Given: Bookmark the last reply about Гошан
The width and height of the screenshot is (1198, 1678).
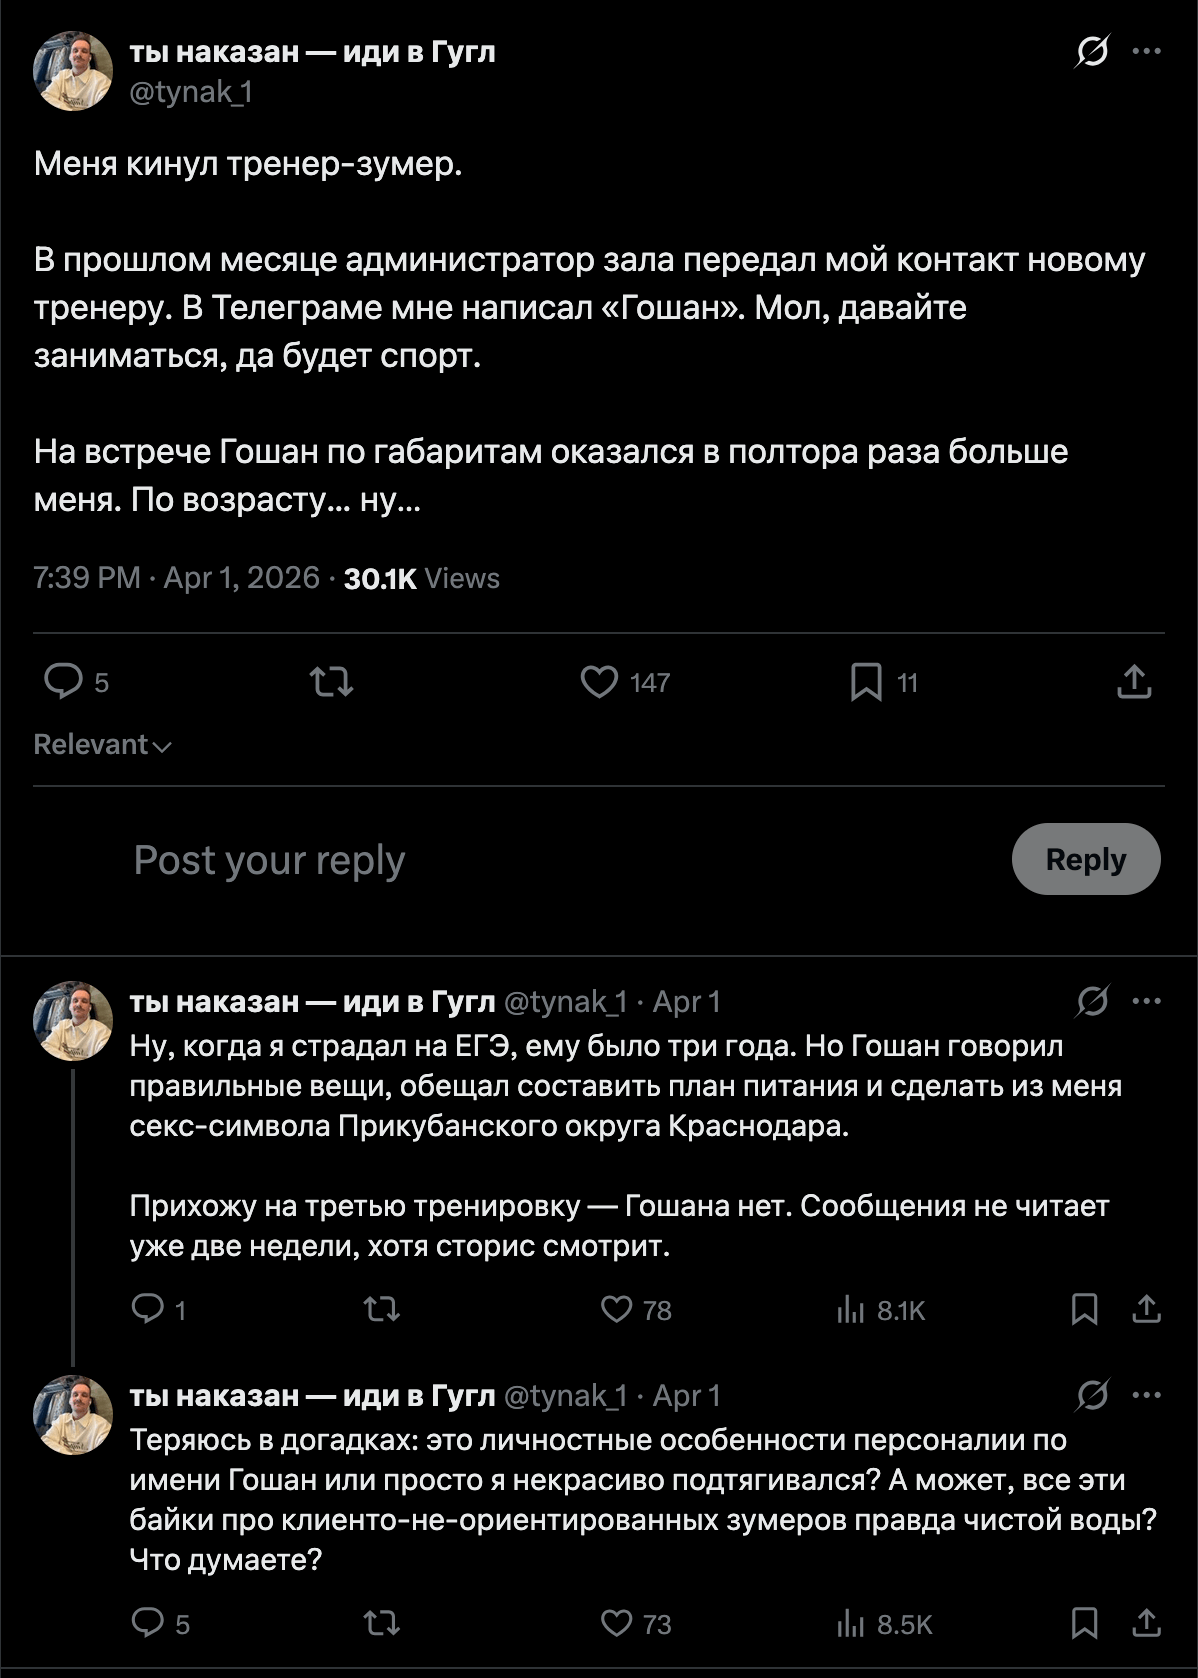Looking at the screenshot, I should [1084, 1623].
